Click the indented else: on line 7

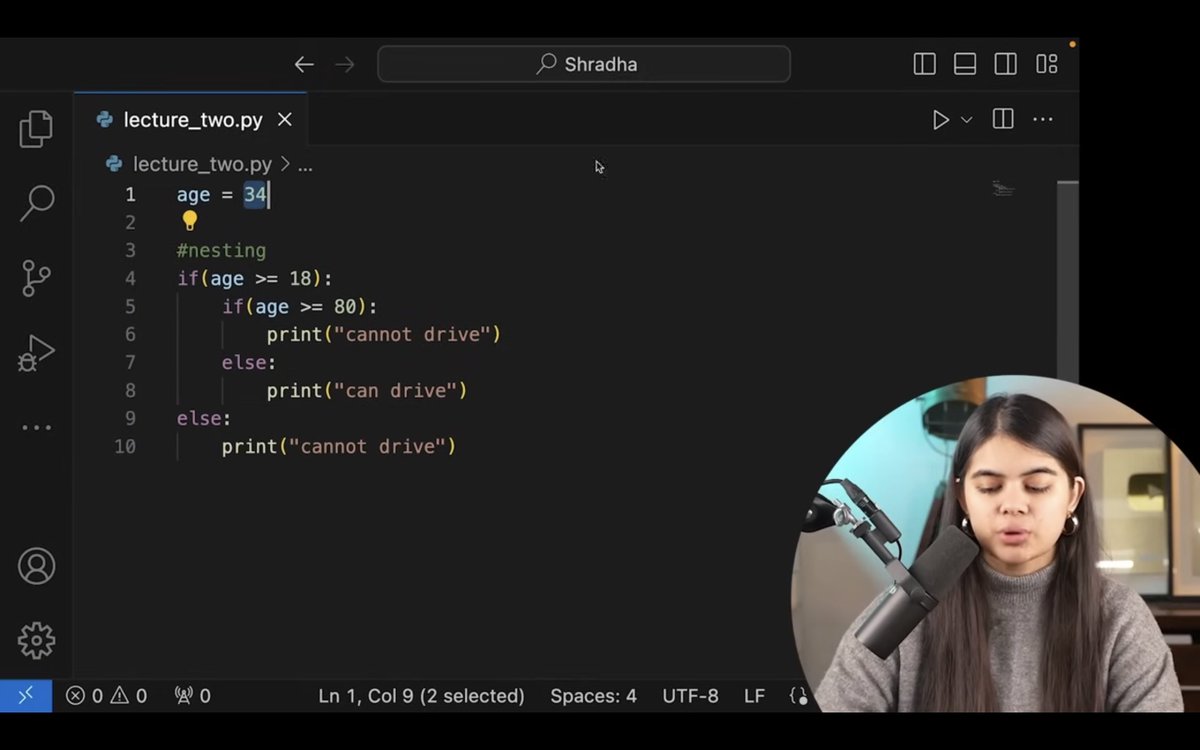coord(249,362)
